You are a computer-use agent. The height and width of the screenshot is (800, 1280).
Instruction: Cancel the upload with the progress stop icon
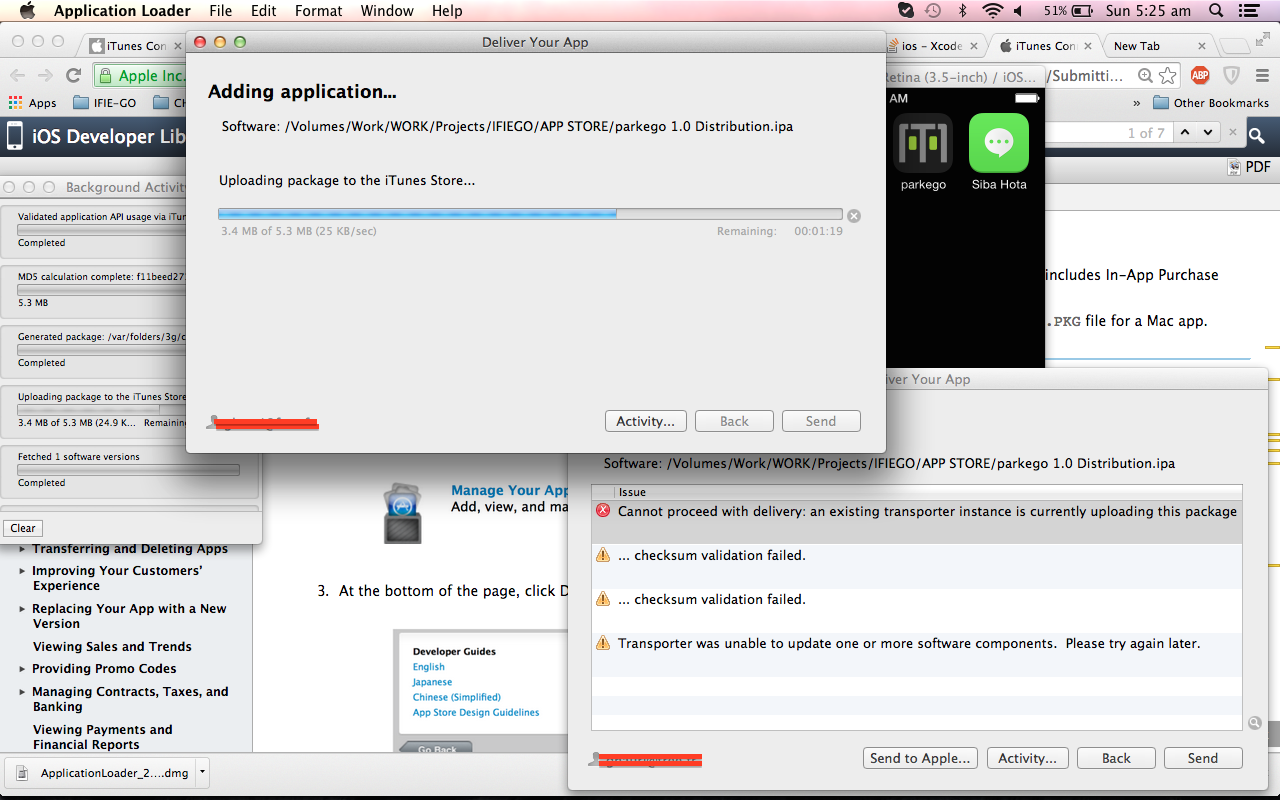click(x=854, y=216)
